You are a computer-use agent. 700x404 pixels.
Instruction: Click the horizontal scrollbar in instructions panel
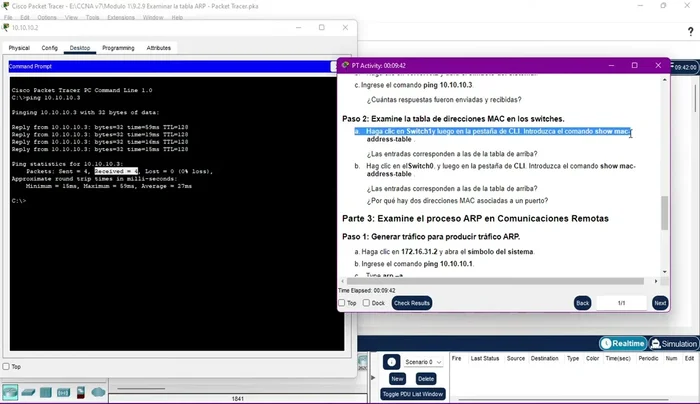[495, 281]
